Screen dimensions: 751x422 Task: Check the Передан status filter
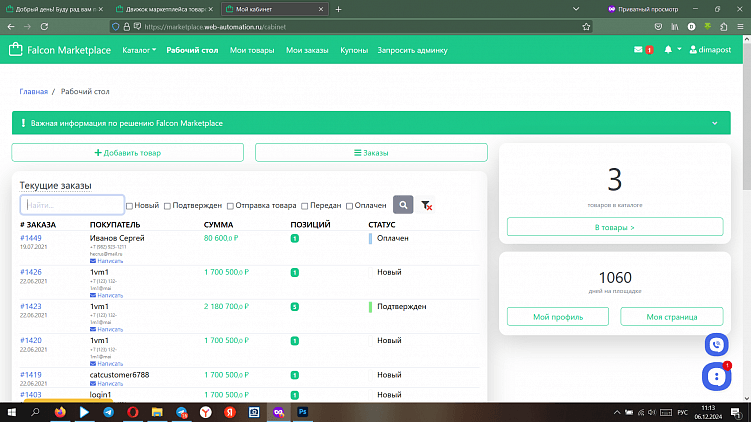(305, 206)
